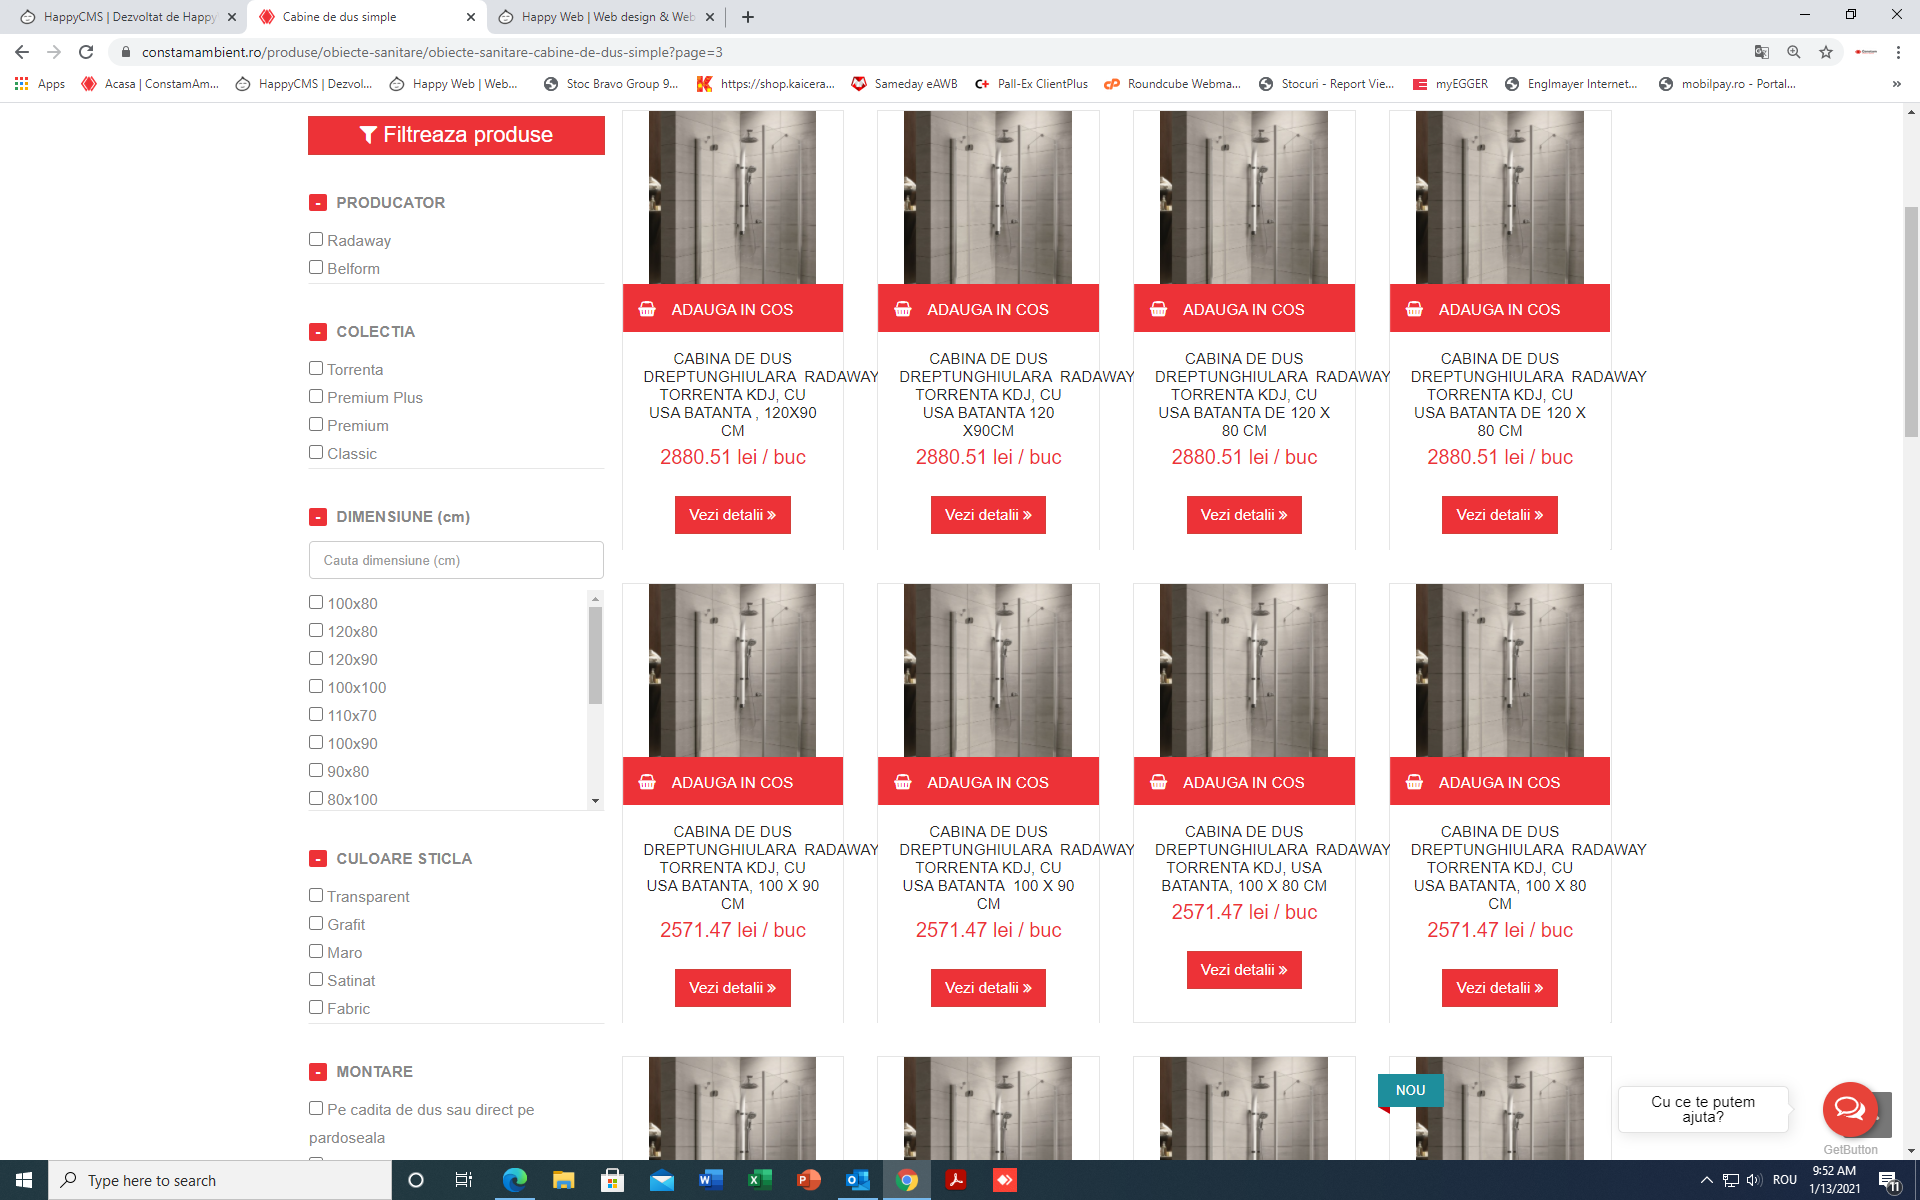Open Mail app from taskbar

coord(661,1180)
